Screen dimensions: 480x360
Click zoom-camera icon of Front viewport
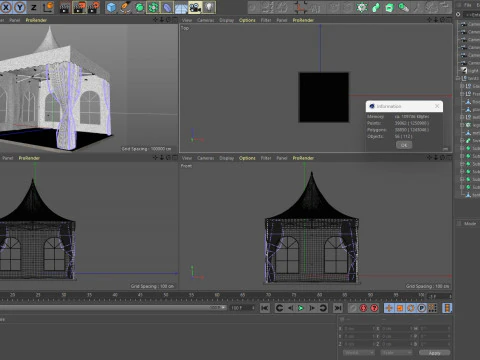tap(436, 158)
